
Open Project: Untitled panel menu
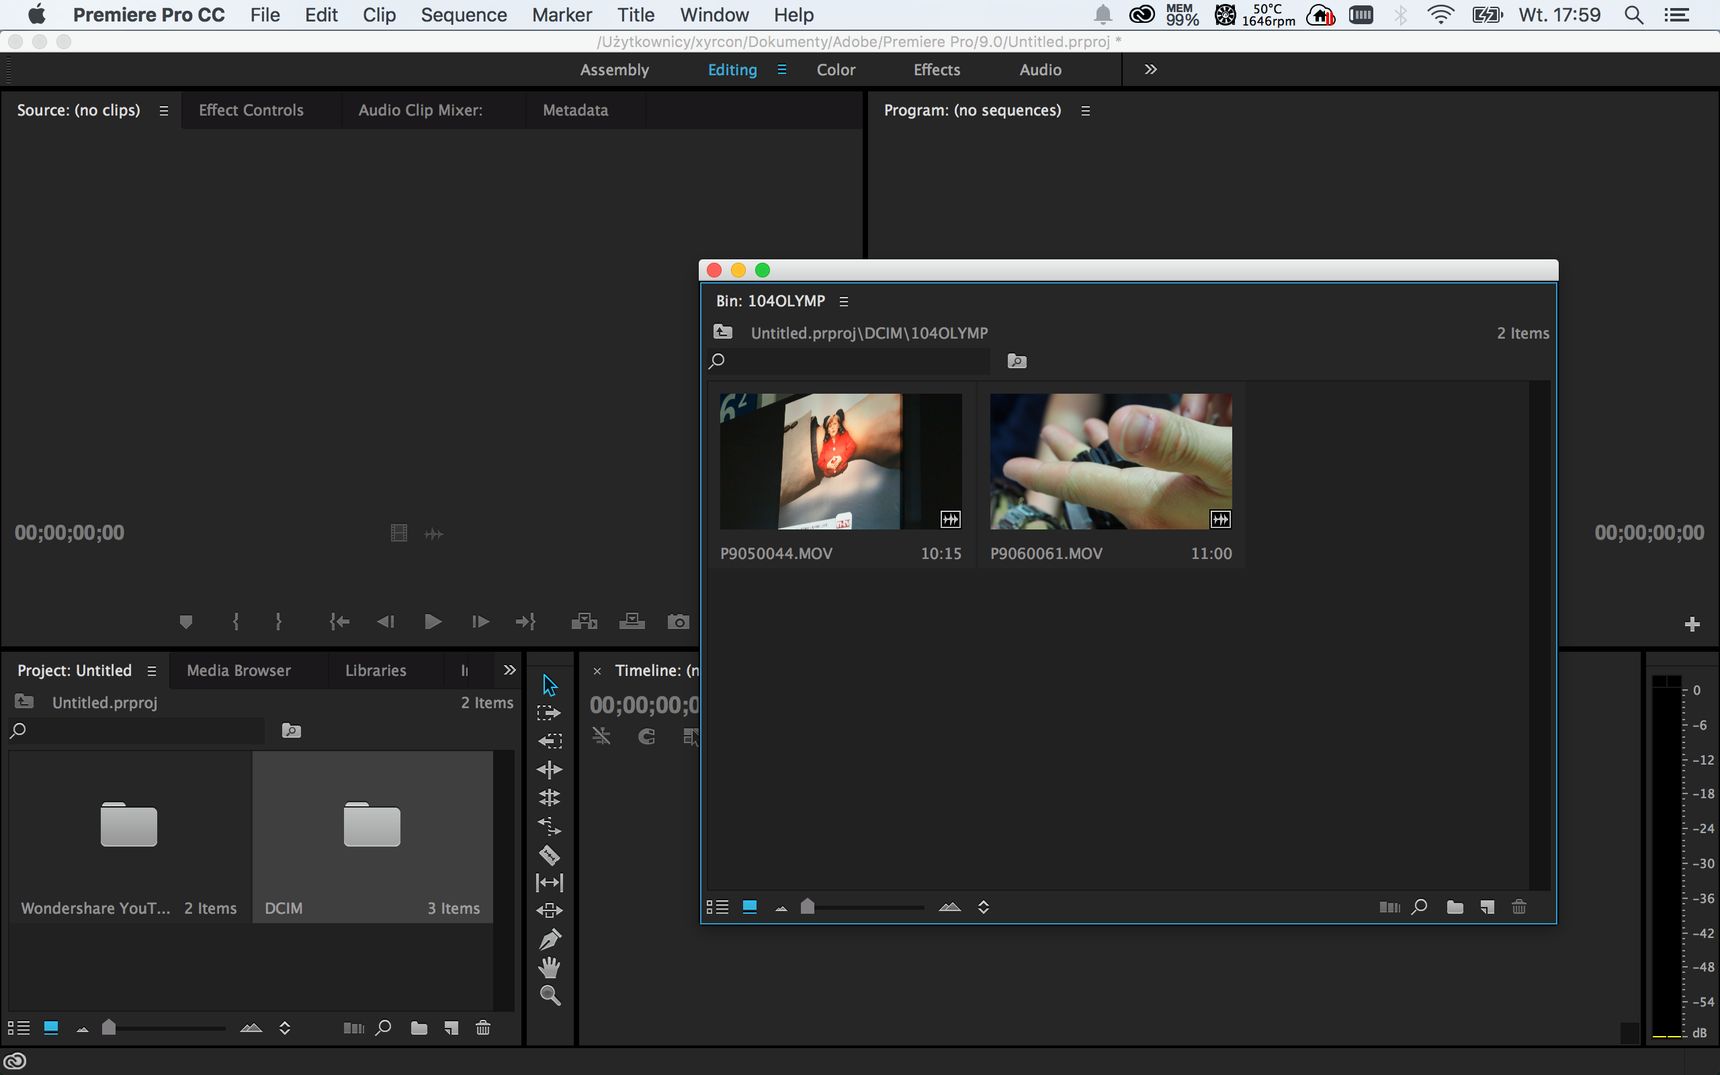pos(151,671)
